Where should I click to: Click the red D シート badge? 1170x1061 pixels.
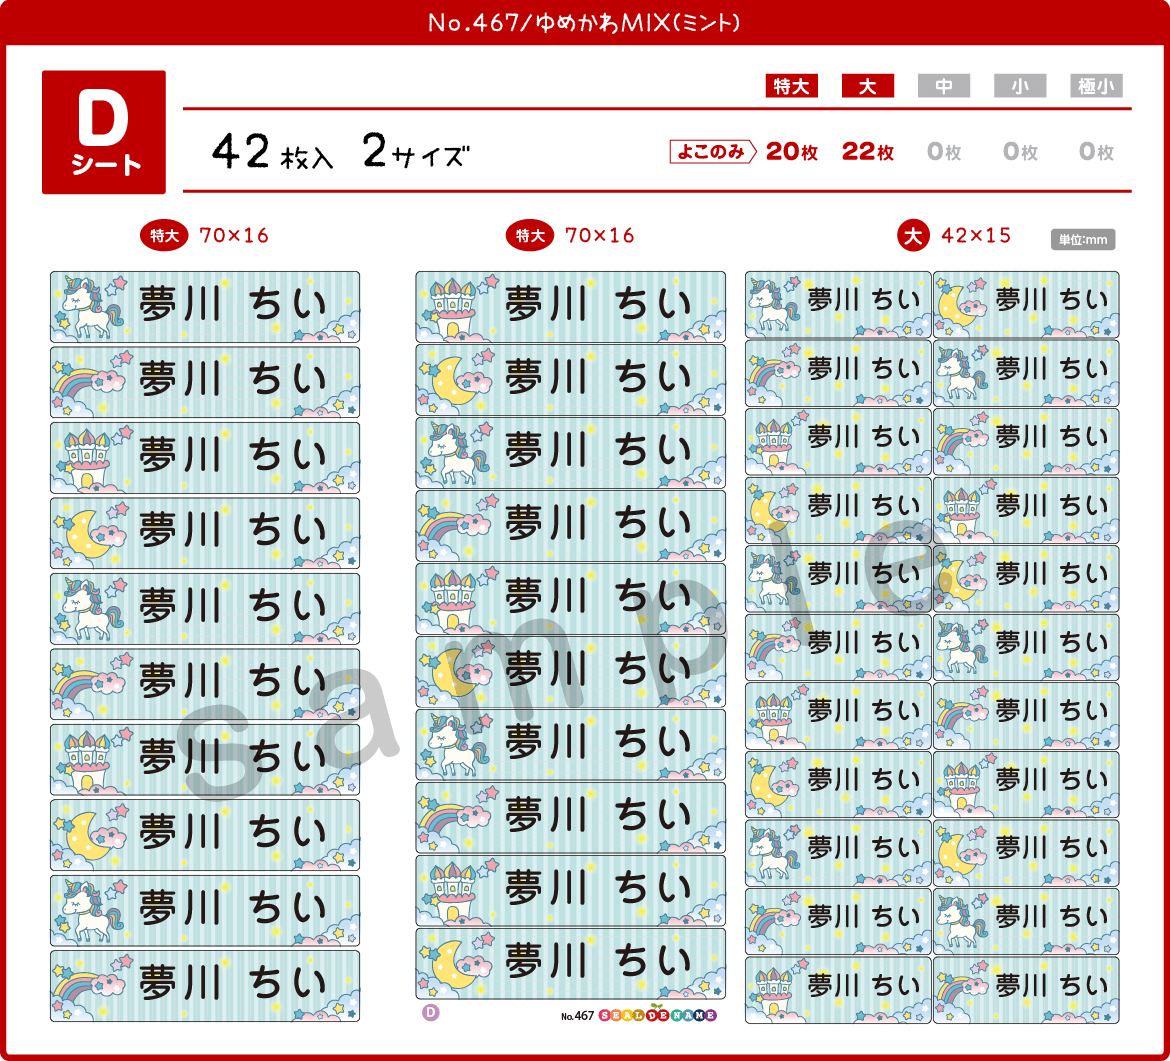coord(104,132)
